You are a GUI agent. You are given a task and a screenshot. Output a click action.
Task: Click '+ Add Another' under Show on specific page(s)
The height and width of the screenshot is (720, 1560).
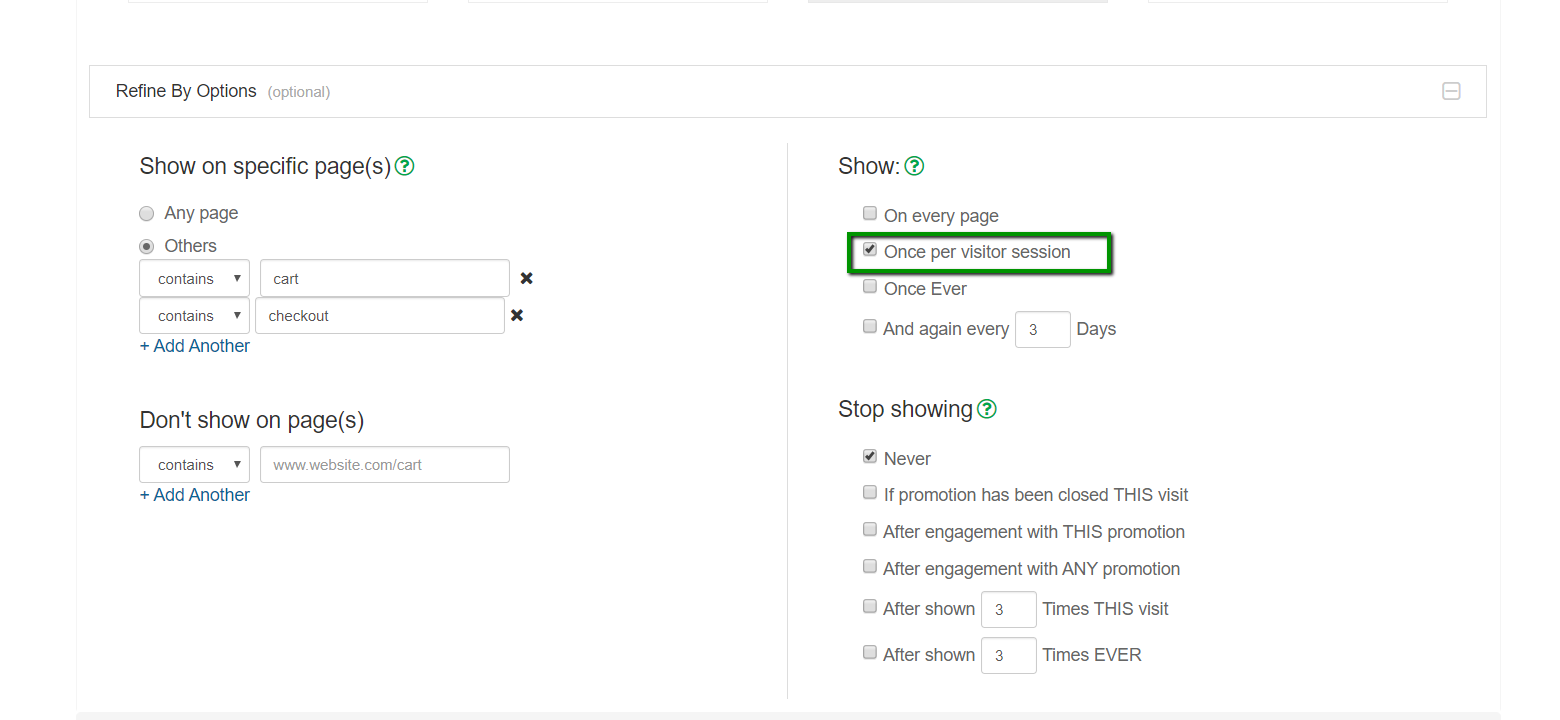tap(195, 346)
